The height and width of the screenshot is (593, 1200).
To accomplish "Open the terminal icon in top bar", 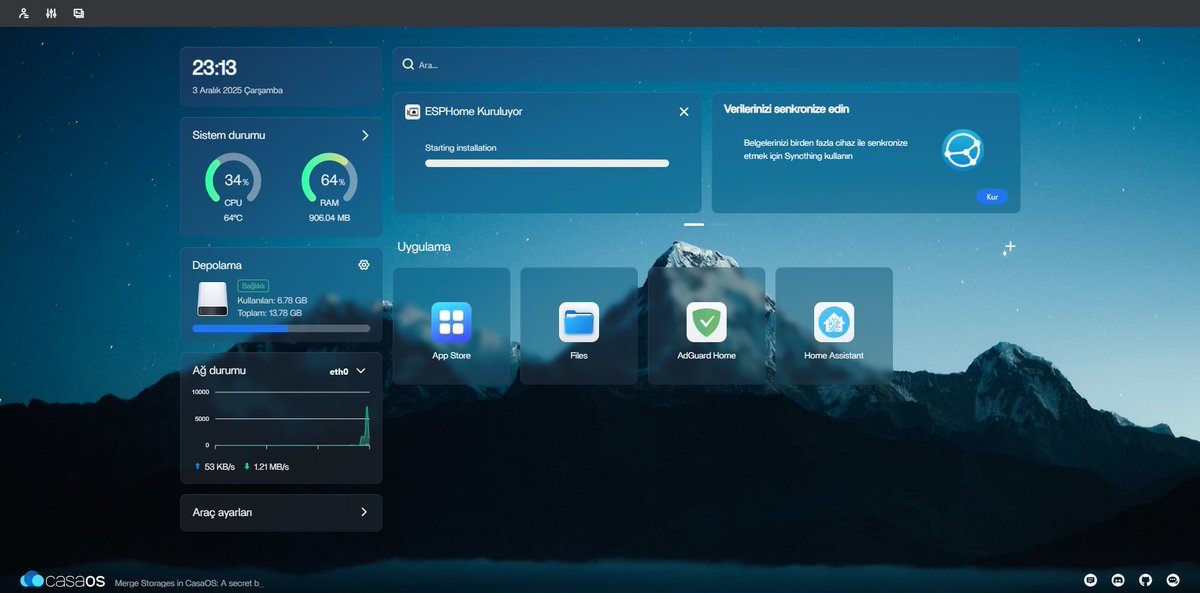I will click(x=79, y=14).
